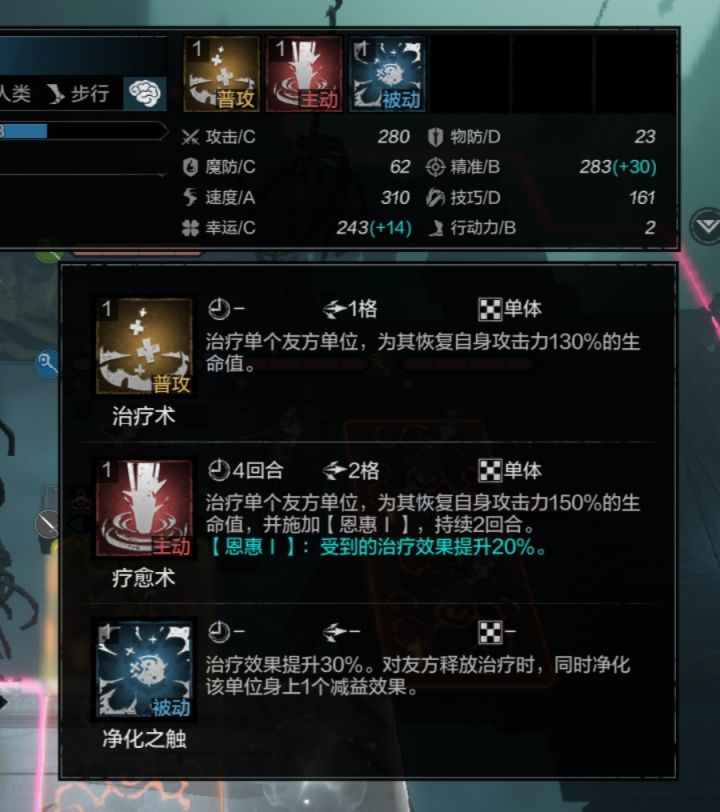
Task: Click the 【恩惠Ⅰ】 cyan effect description text
Action: click(x=378, y=547)
